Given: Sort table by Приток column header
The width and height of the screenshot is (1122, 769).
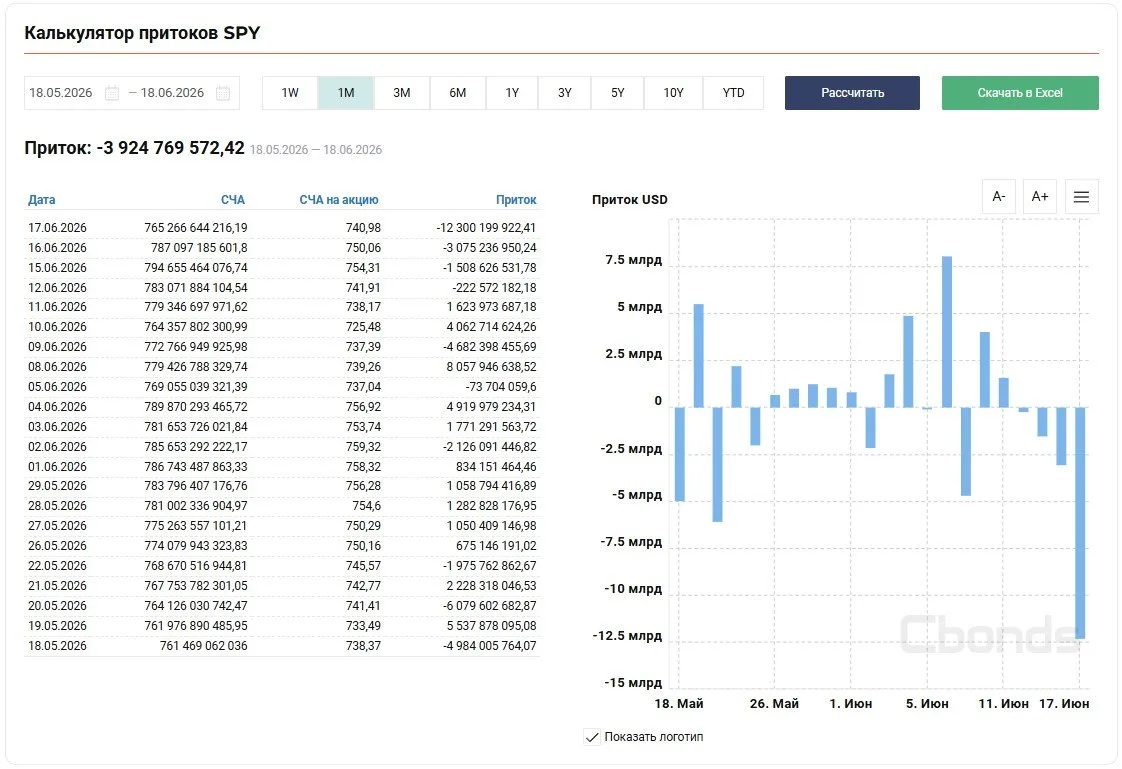Looking at the screenshot, I should point(516,200).
